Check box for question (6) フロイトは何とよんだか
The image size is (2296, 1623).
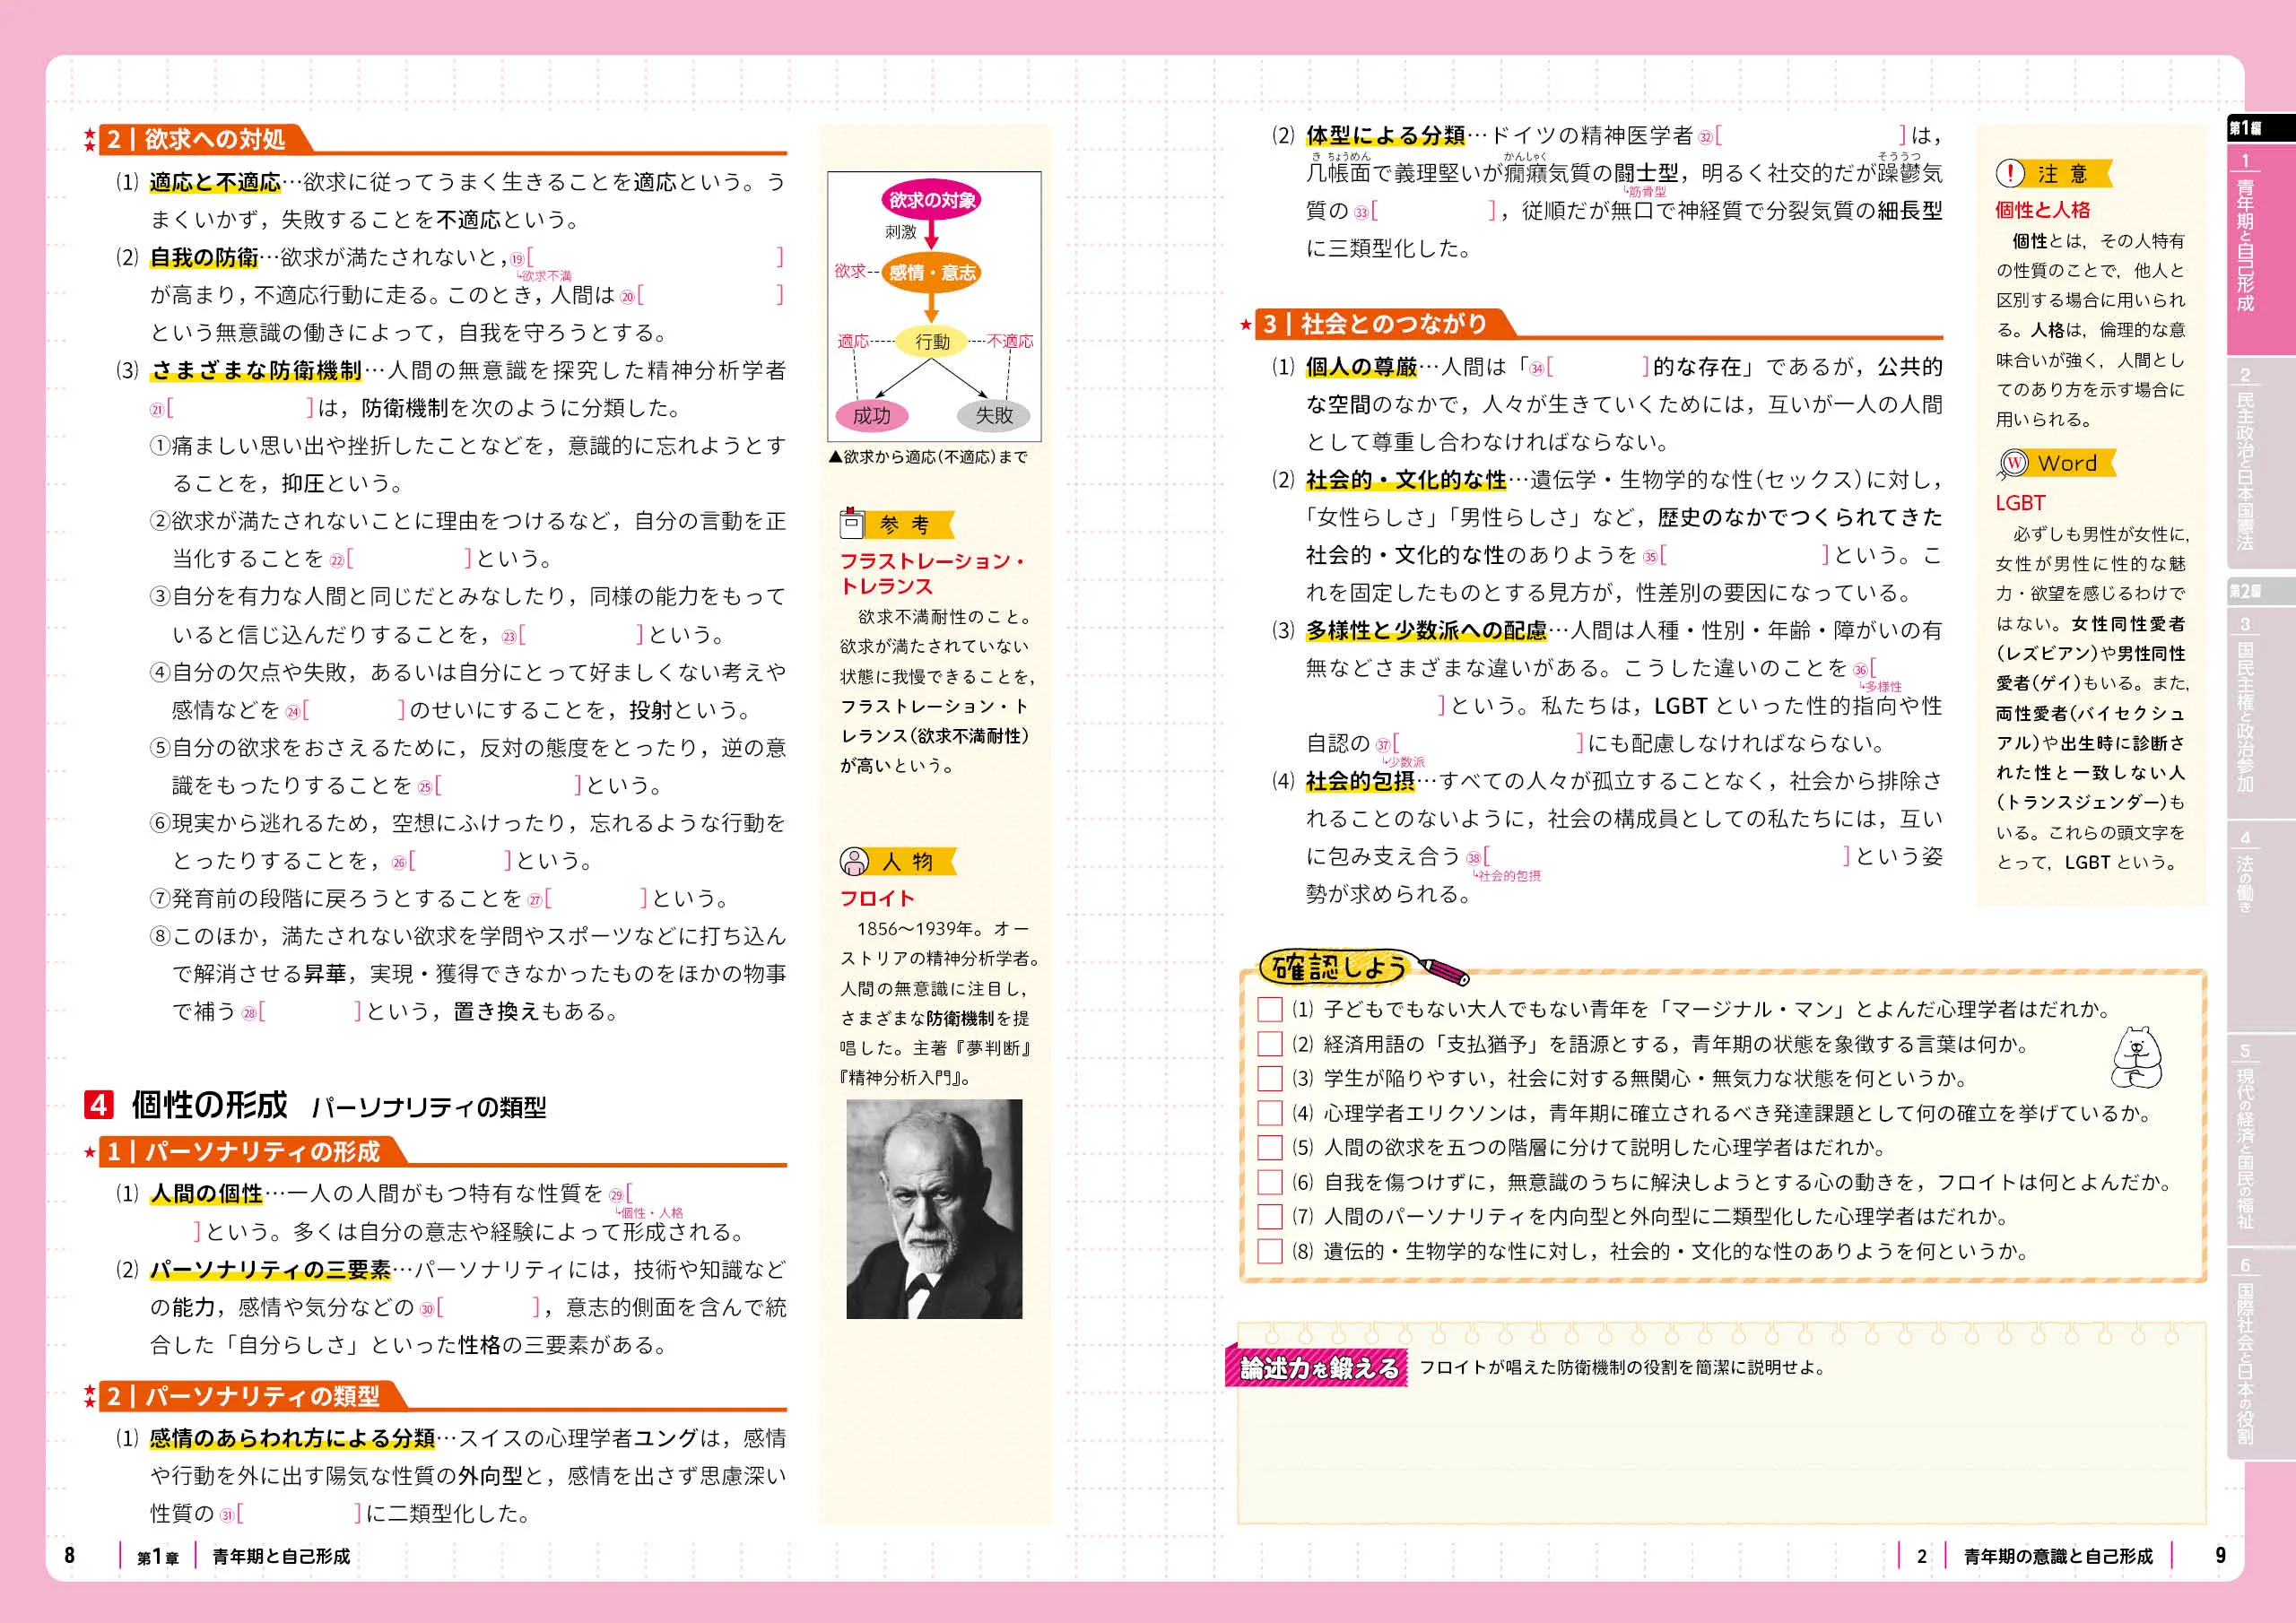coord(1270,1182)
